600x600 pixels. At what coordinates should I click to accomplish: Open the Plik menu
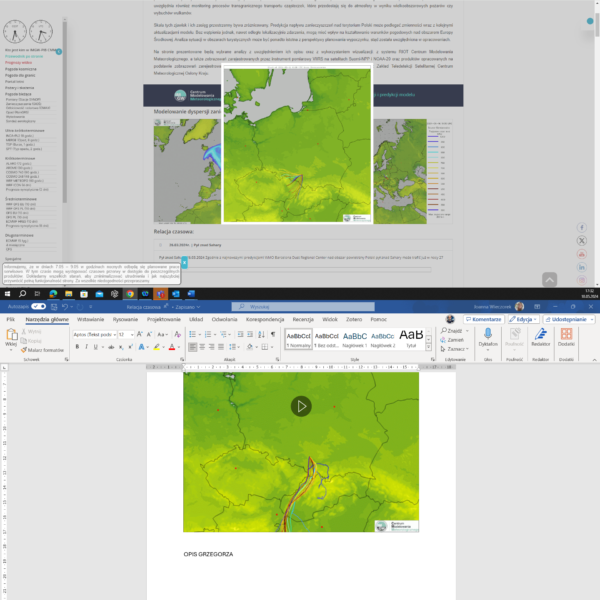coord(10,319)
